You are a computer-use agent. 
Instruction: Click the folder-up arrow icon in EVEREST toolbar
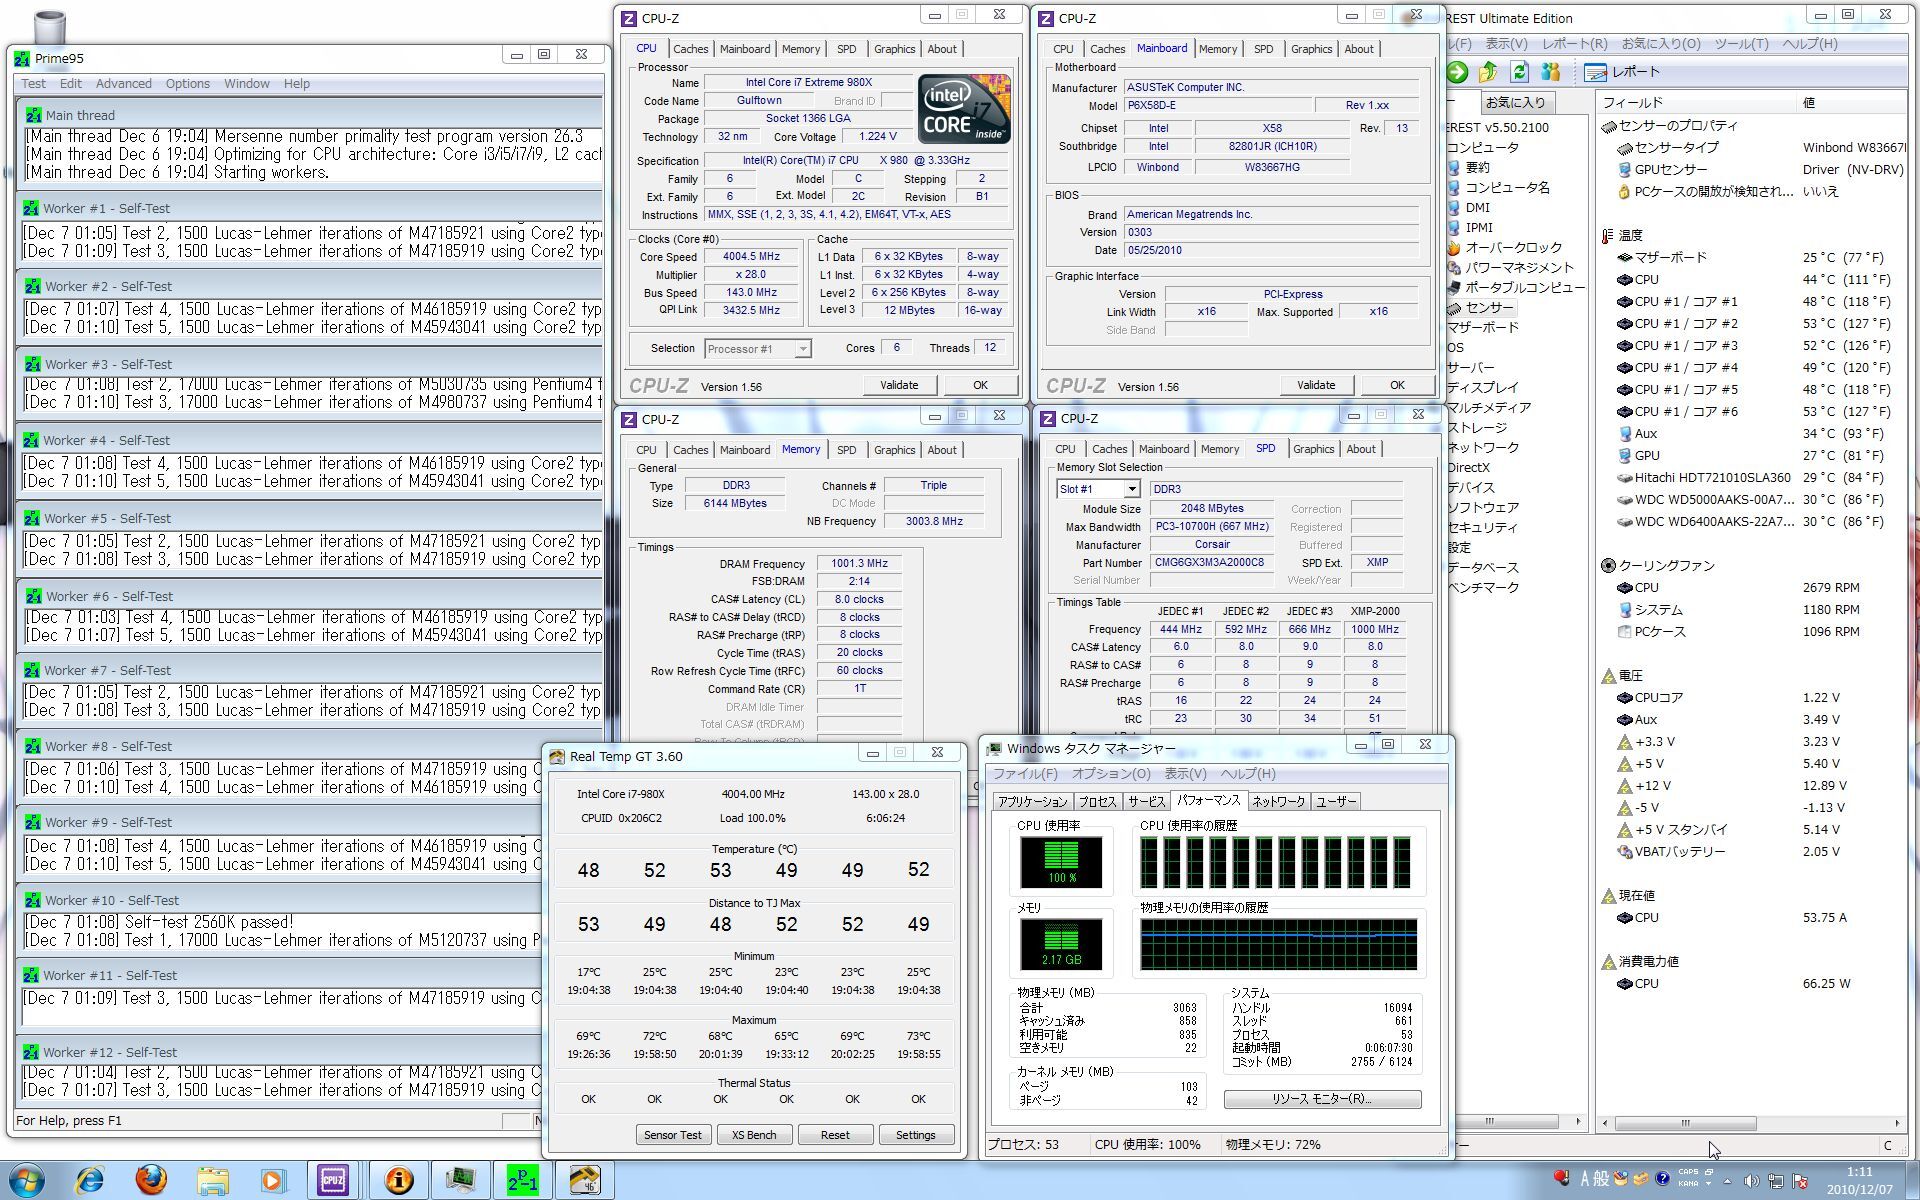(1488, 72)
